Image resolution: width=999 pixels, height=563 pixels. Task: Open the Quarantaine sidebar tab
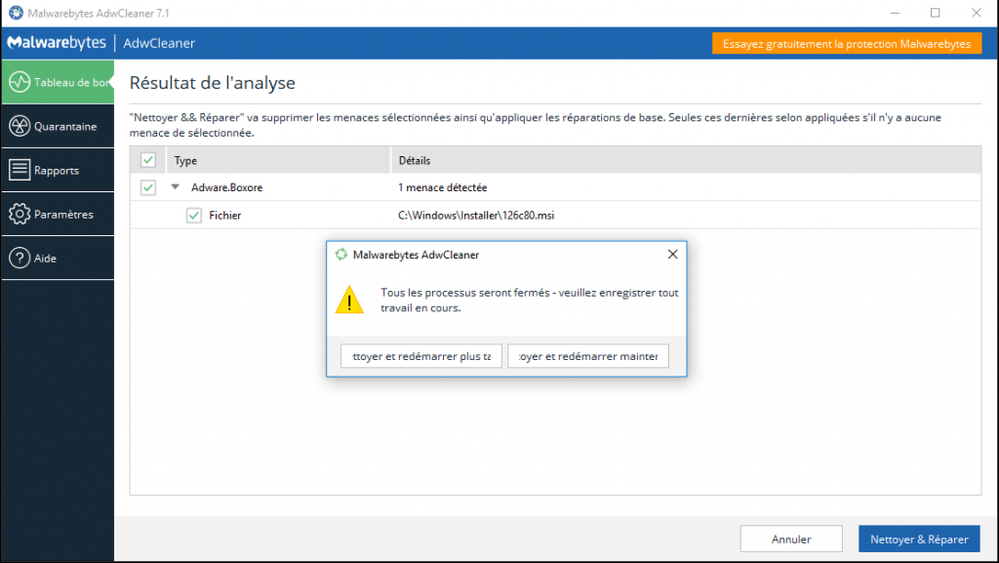point(57,126)
